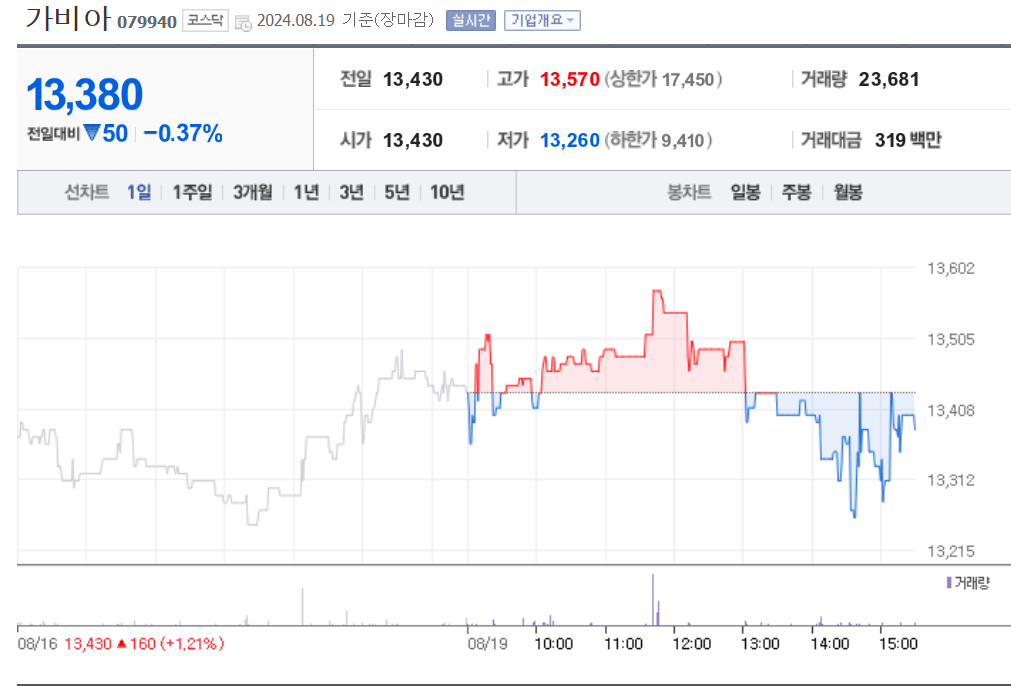Click the 13,505 price axis label
The image size is (1011, 686).
click(951, 339)
